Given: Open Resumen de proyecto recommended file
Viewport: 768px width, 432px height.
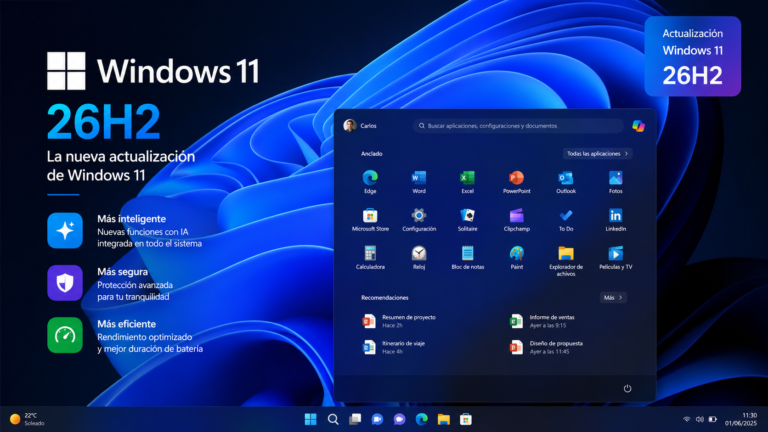Looking at the screenshot, I should [399, 321].
